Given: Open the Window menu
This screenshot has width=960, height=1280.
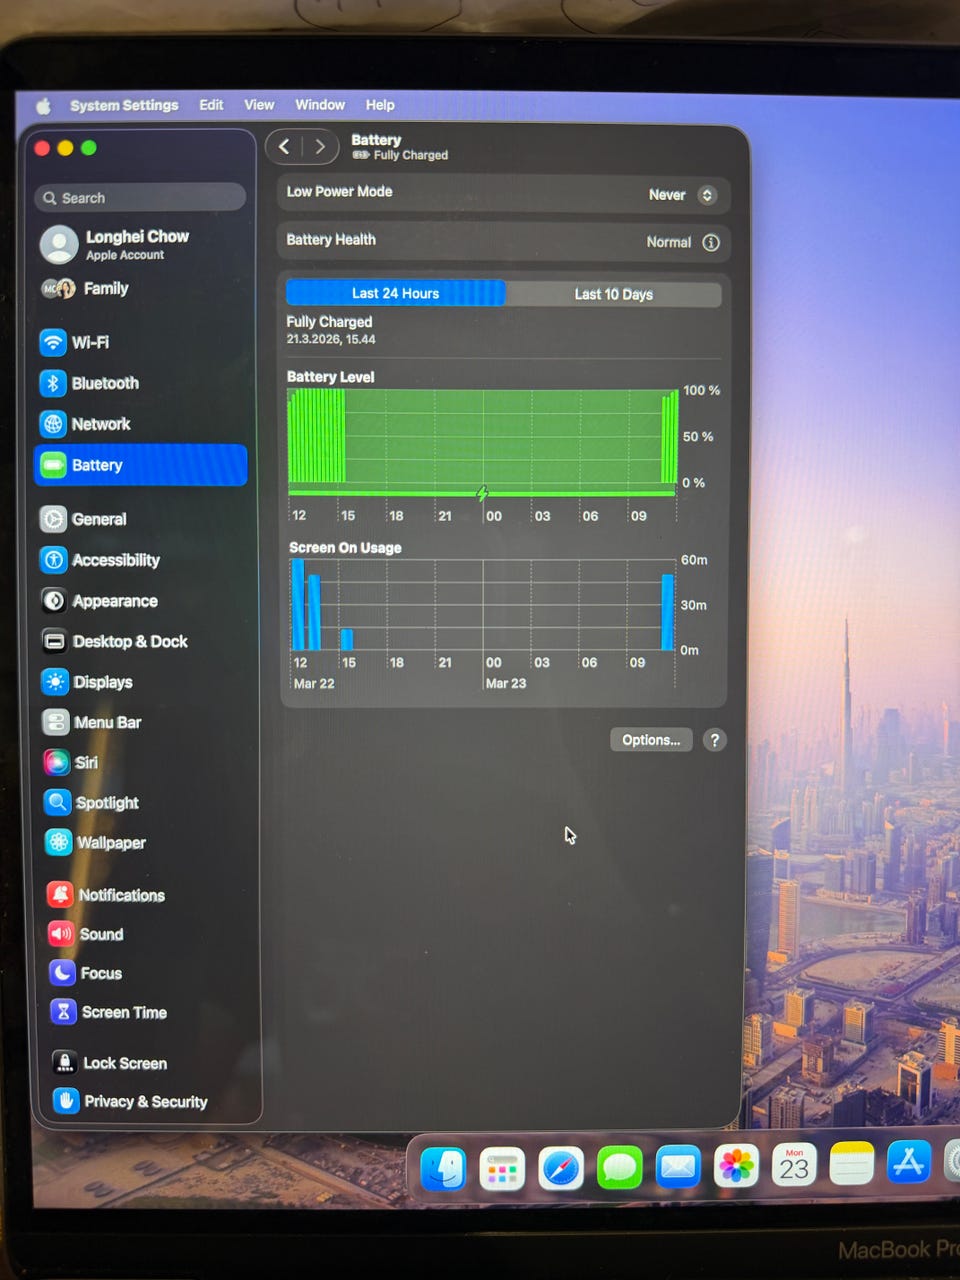Looking at the screenshot, I should 320,104.
